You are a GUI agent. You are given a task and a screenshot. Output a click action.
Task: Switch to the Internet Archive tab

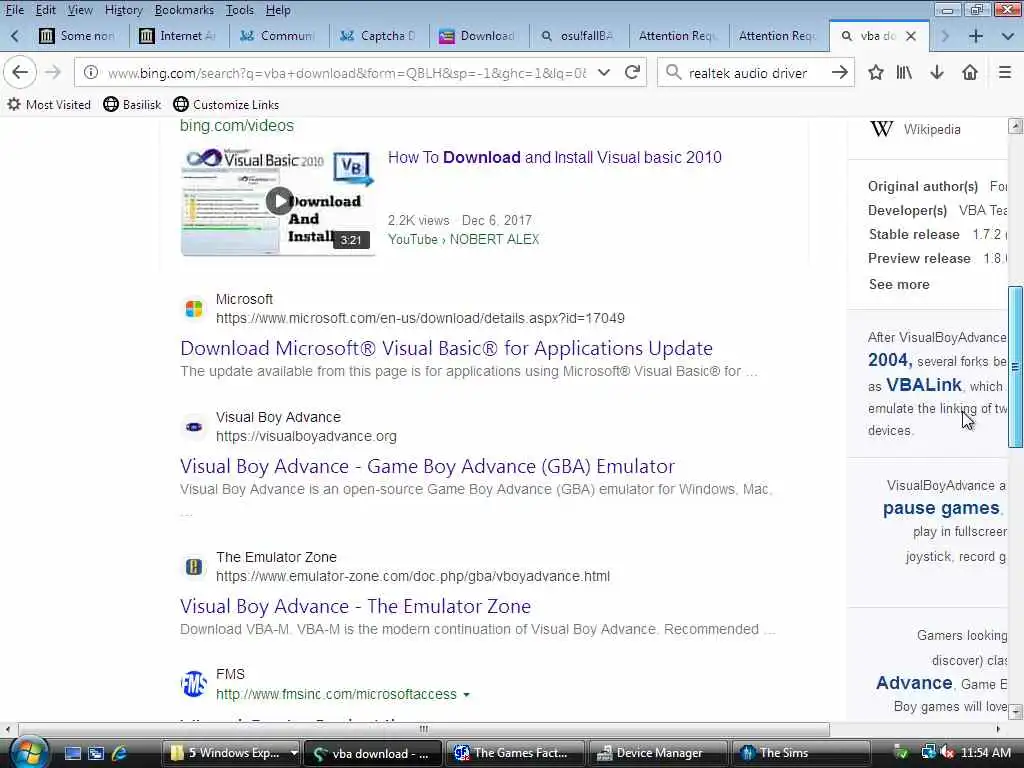(178, 36)
